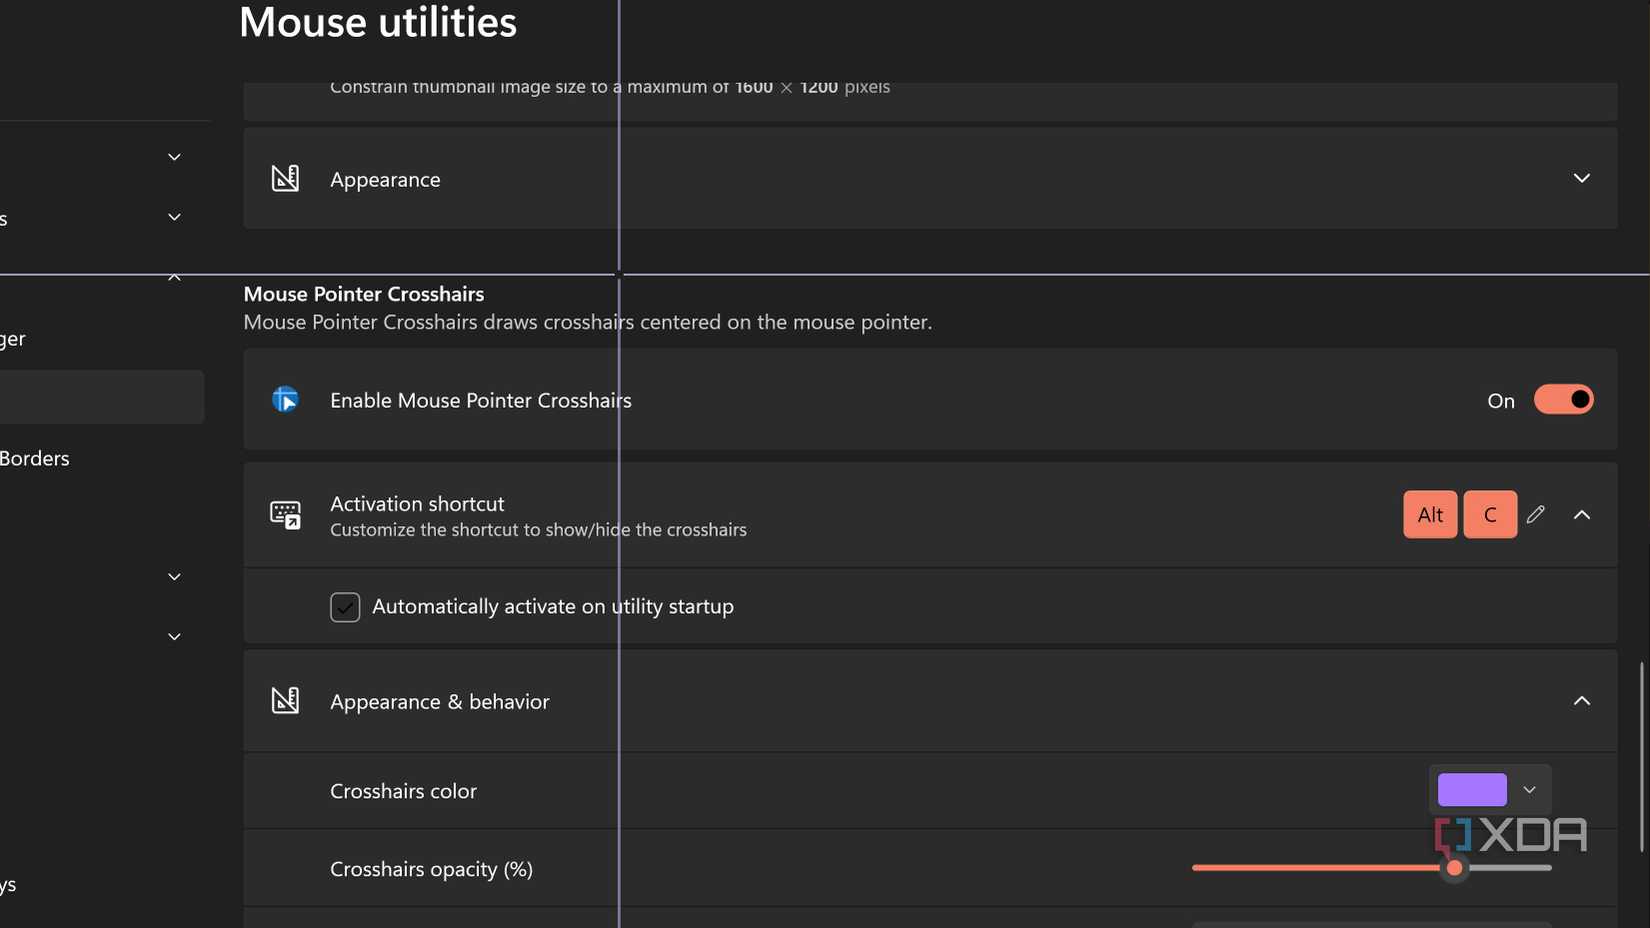Select the Borders item in sidebar
Screen dimensions: 1650x928
tap(35, 458)
